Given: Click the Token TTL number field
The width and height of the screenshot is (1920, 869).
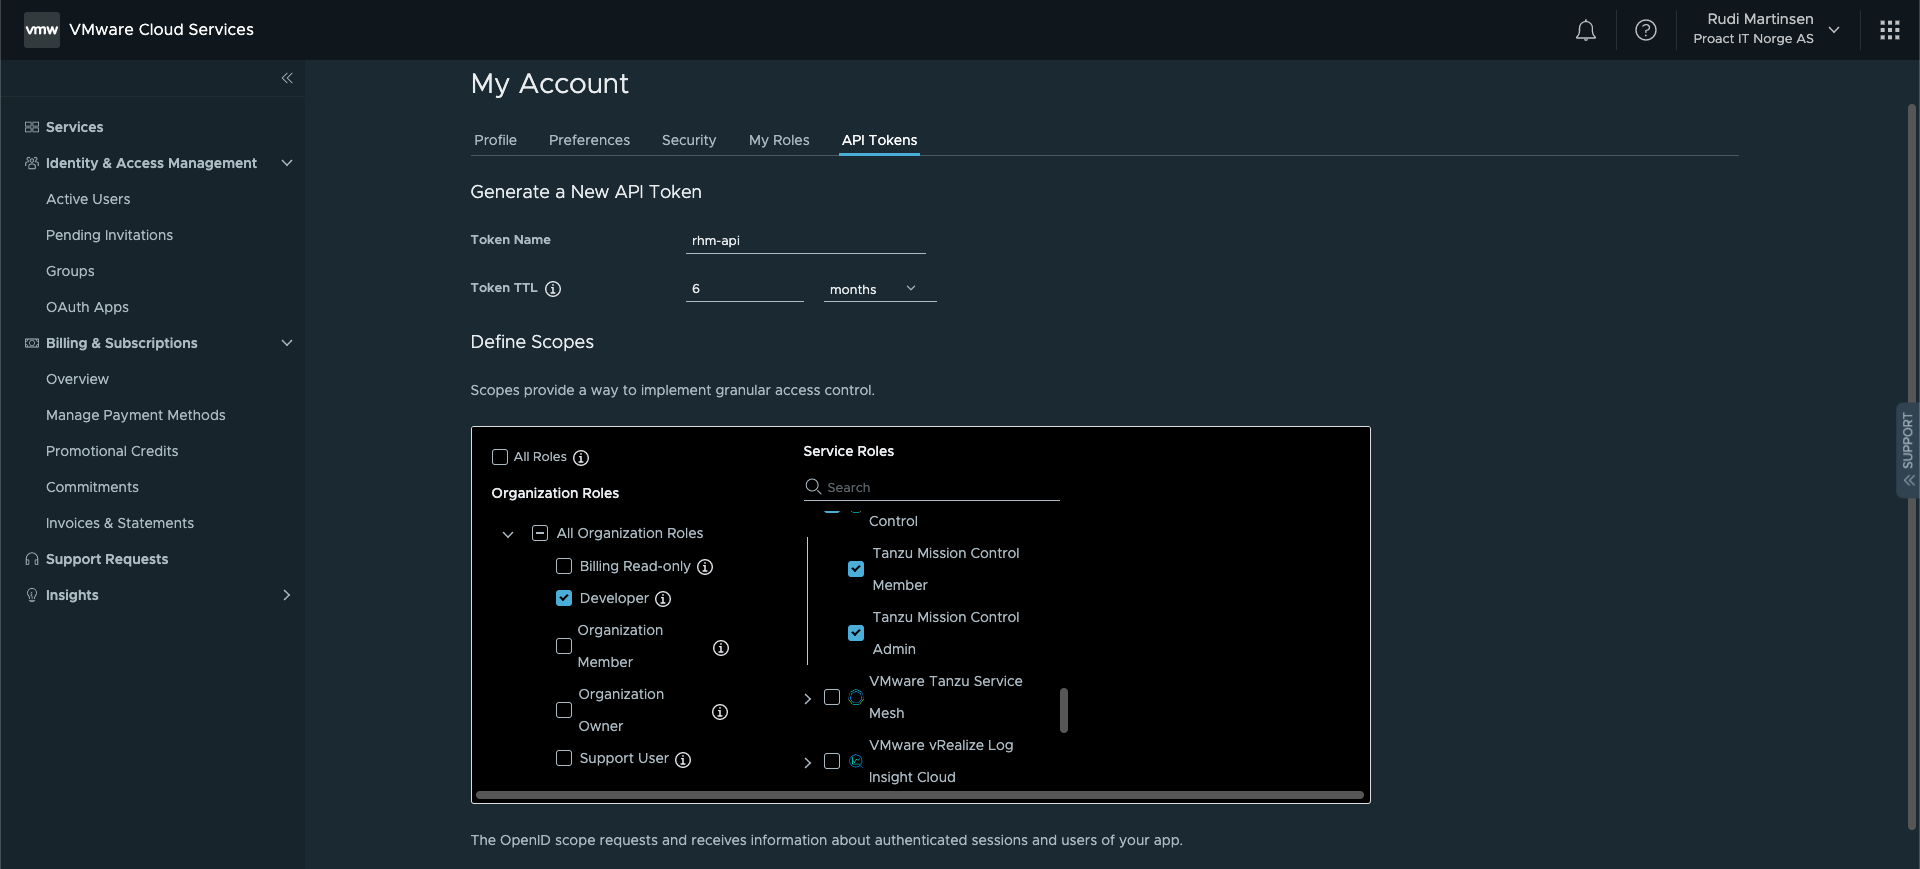Looking at the screenshot, I should click(745, 289).
